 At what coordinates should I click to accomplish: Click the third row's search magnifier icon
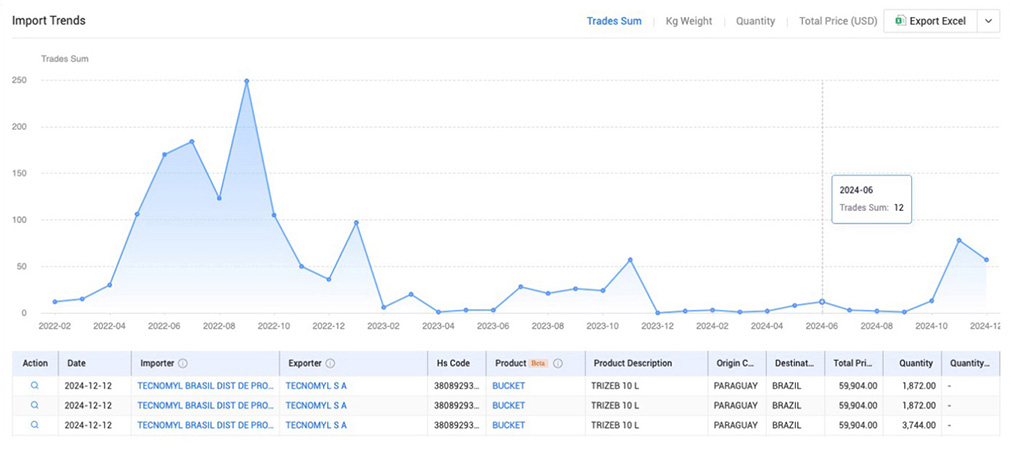point(35,425)
